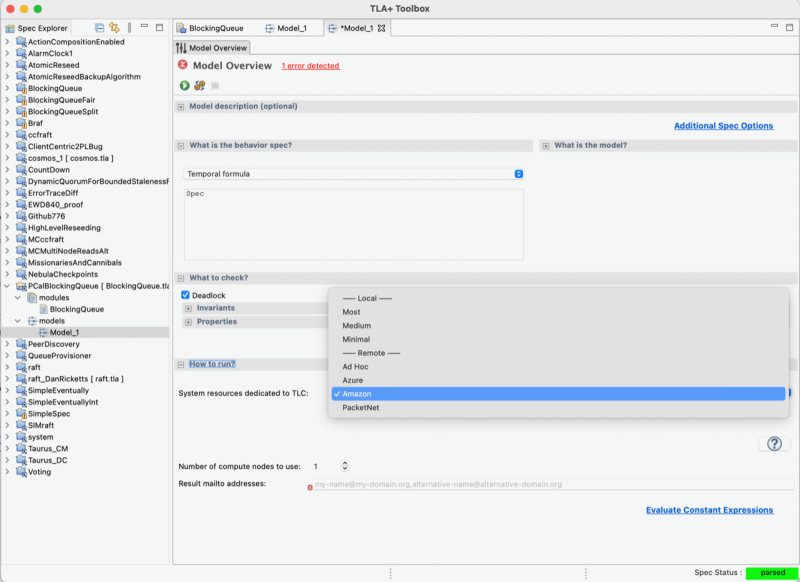Image resolution: width=800 pixels, height=582 pixels.
Task: Select EWD840_proof spec in tree
Action: pos(55,205)
